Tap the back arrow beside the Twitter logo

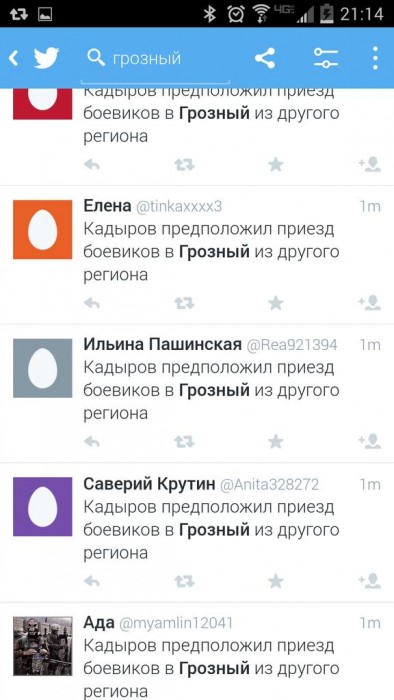tap(14, 58)
